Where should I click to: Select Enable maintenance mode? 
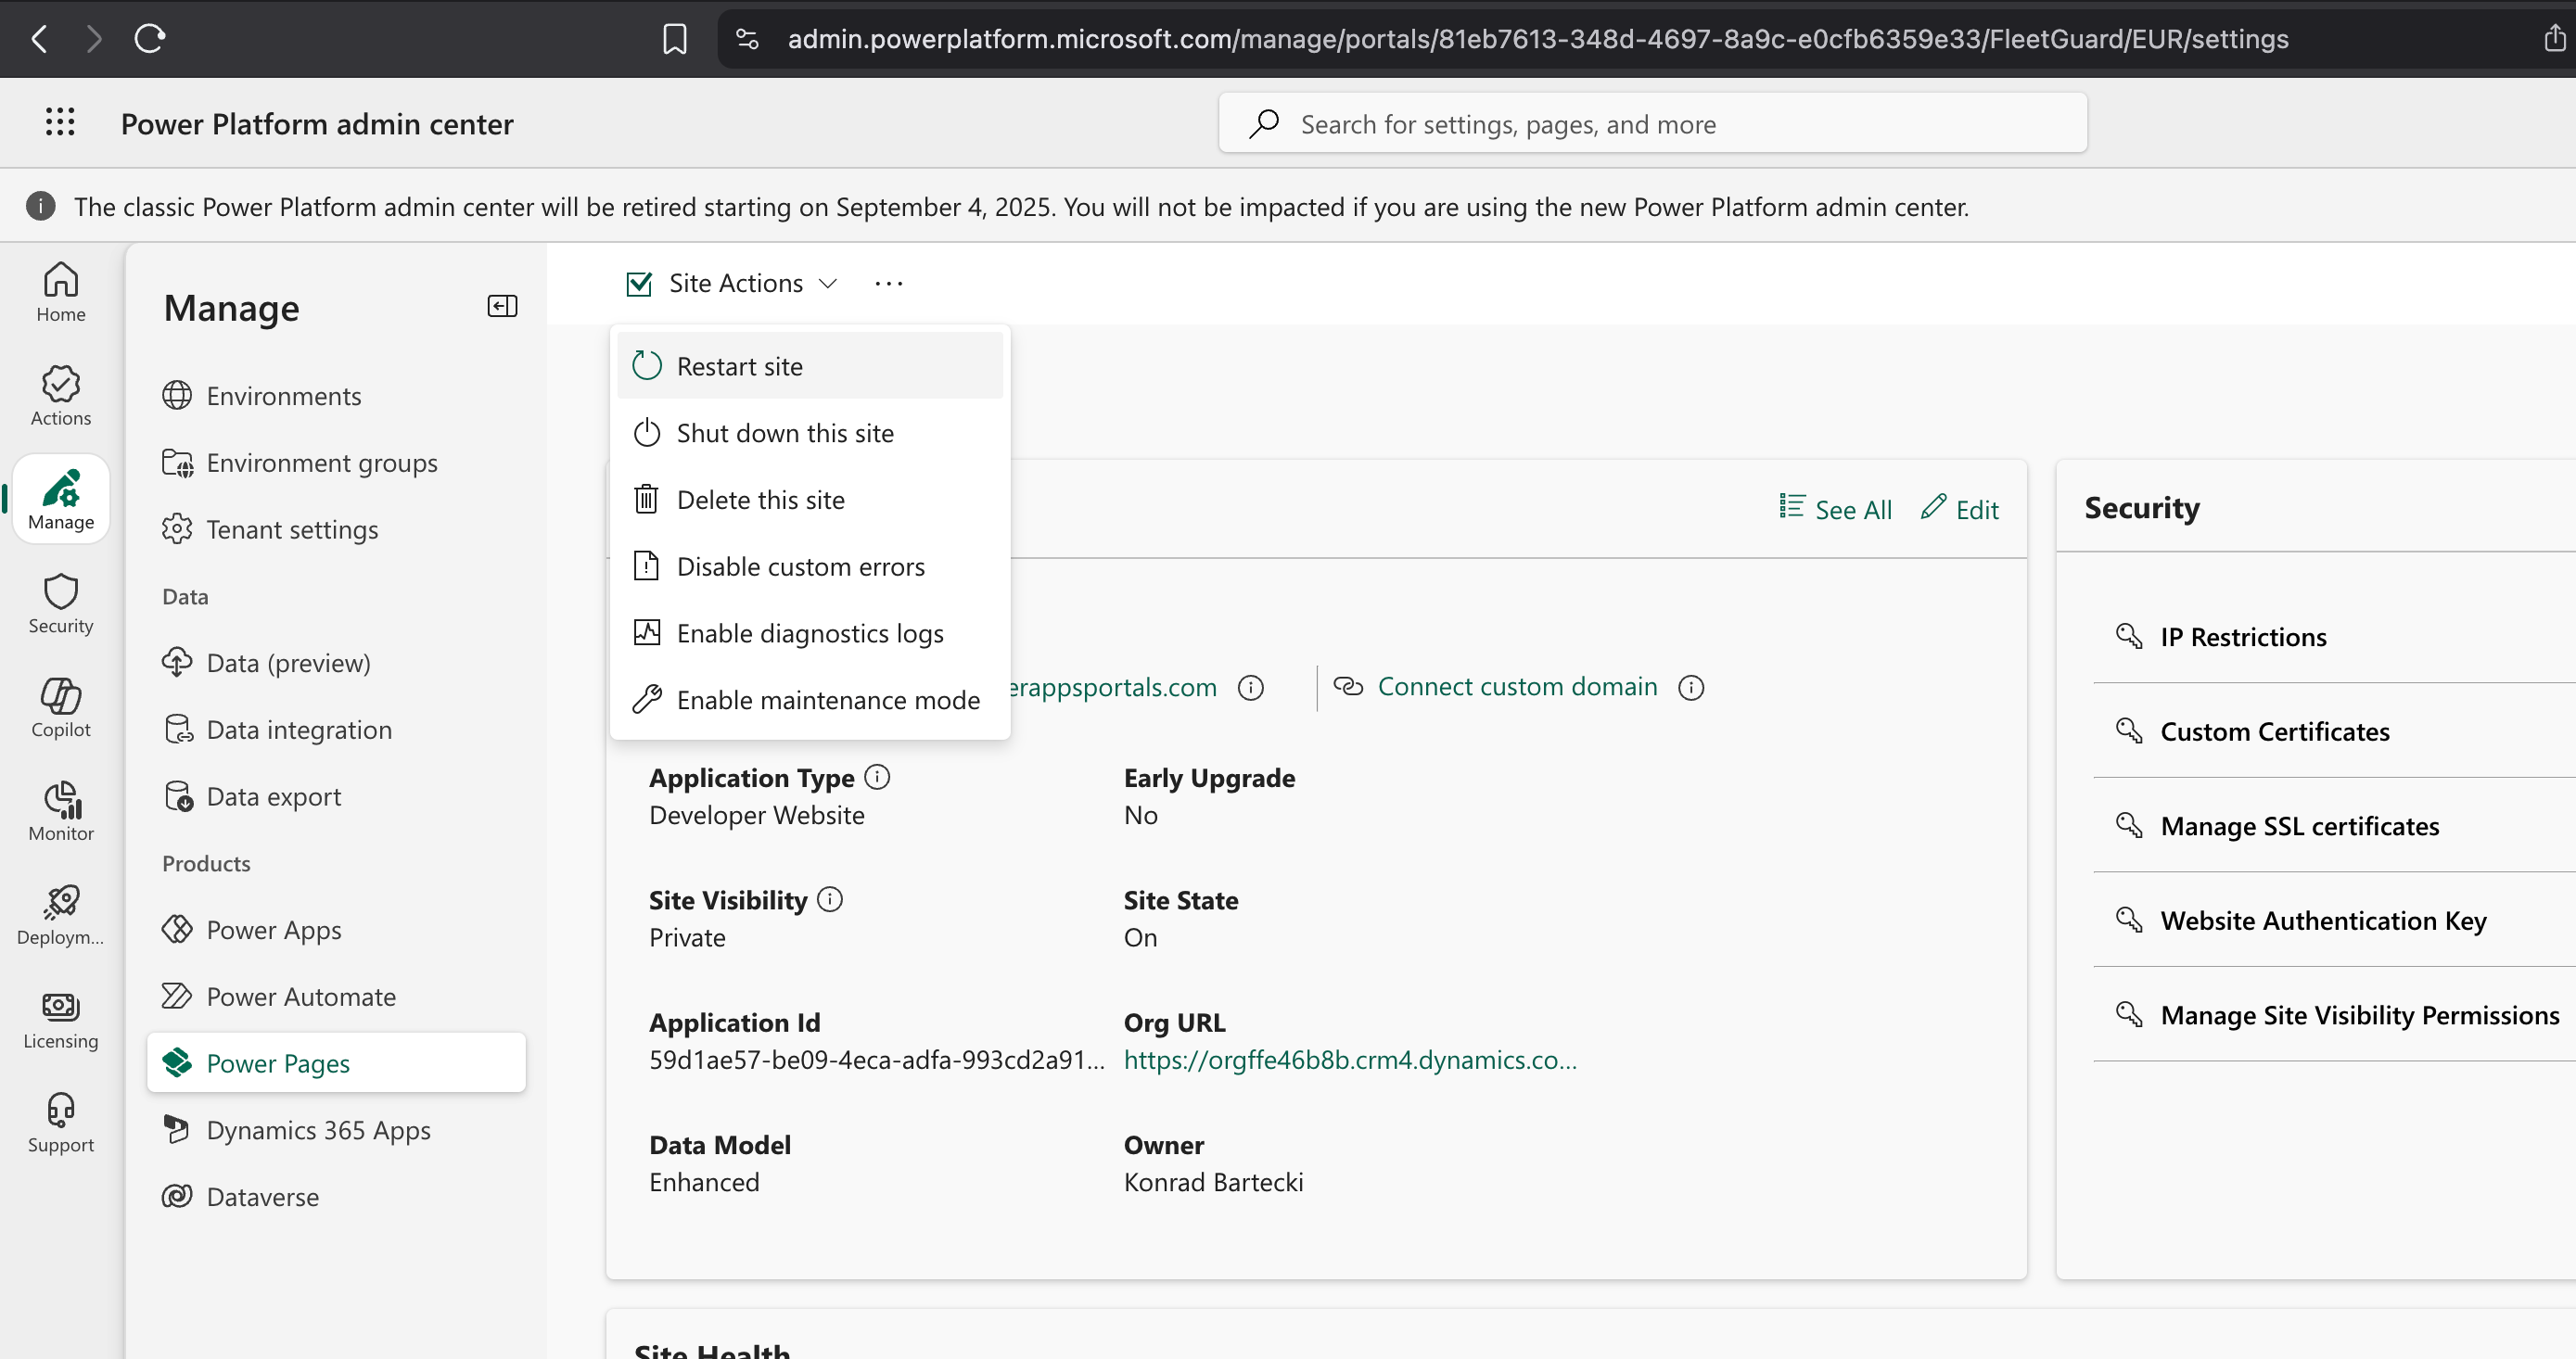click(x=810, y=700)
